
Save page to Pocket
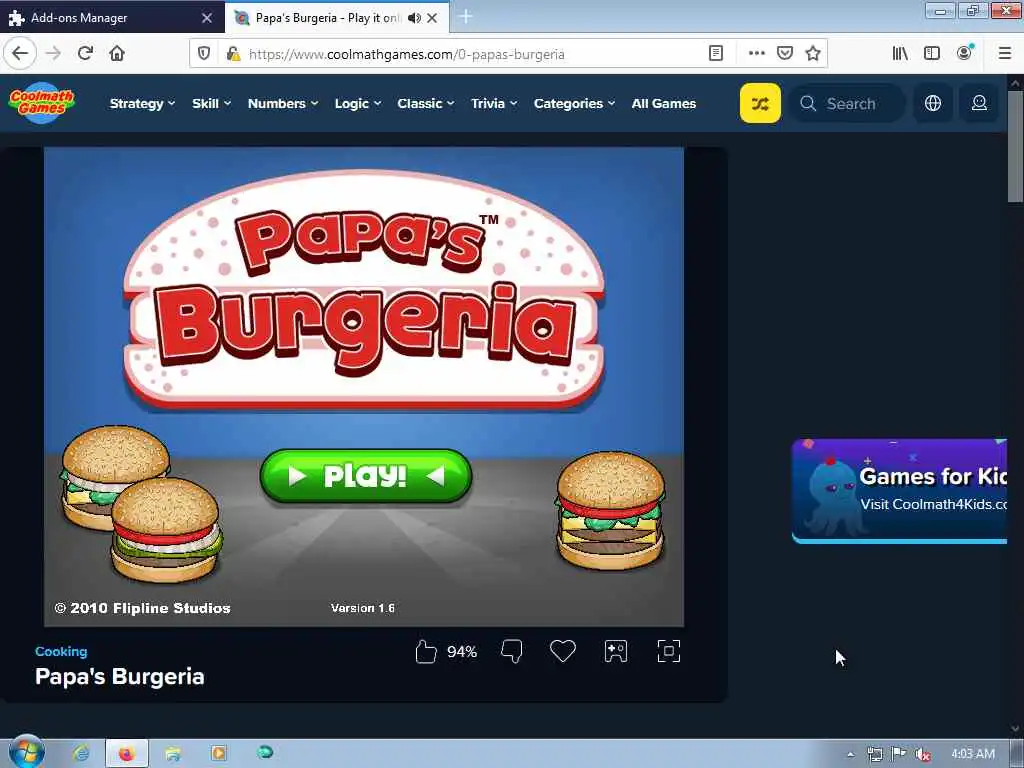coord(785,53)
